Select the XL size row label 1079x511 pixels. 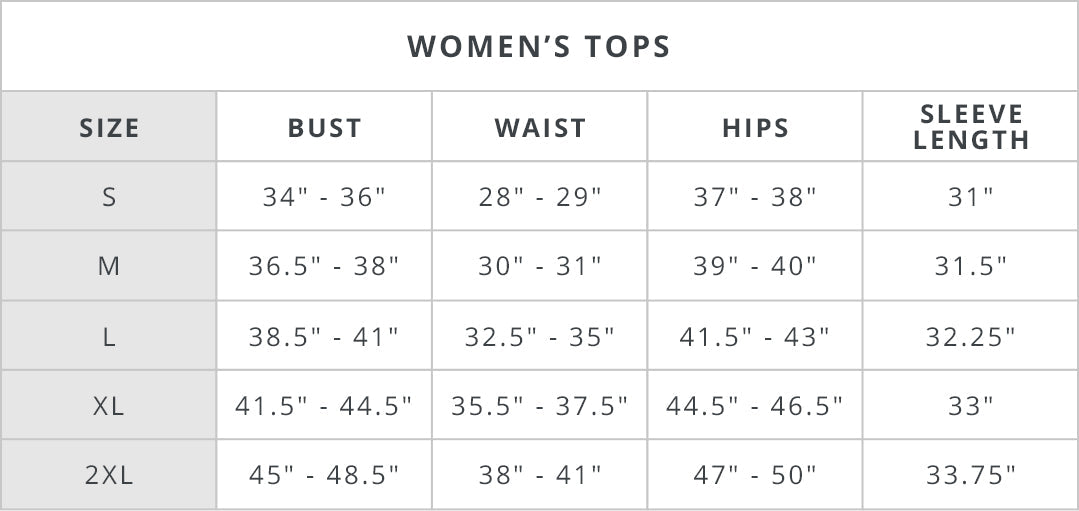click(109, 406)
